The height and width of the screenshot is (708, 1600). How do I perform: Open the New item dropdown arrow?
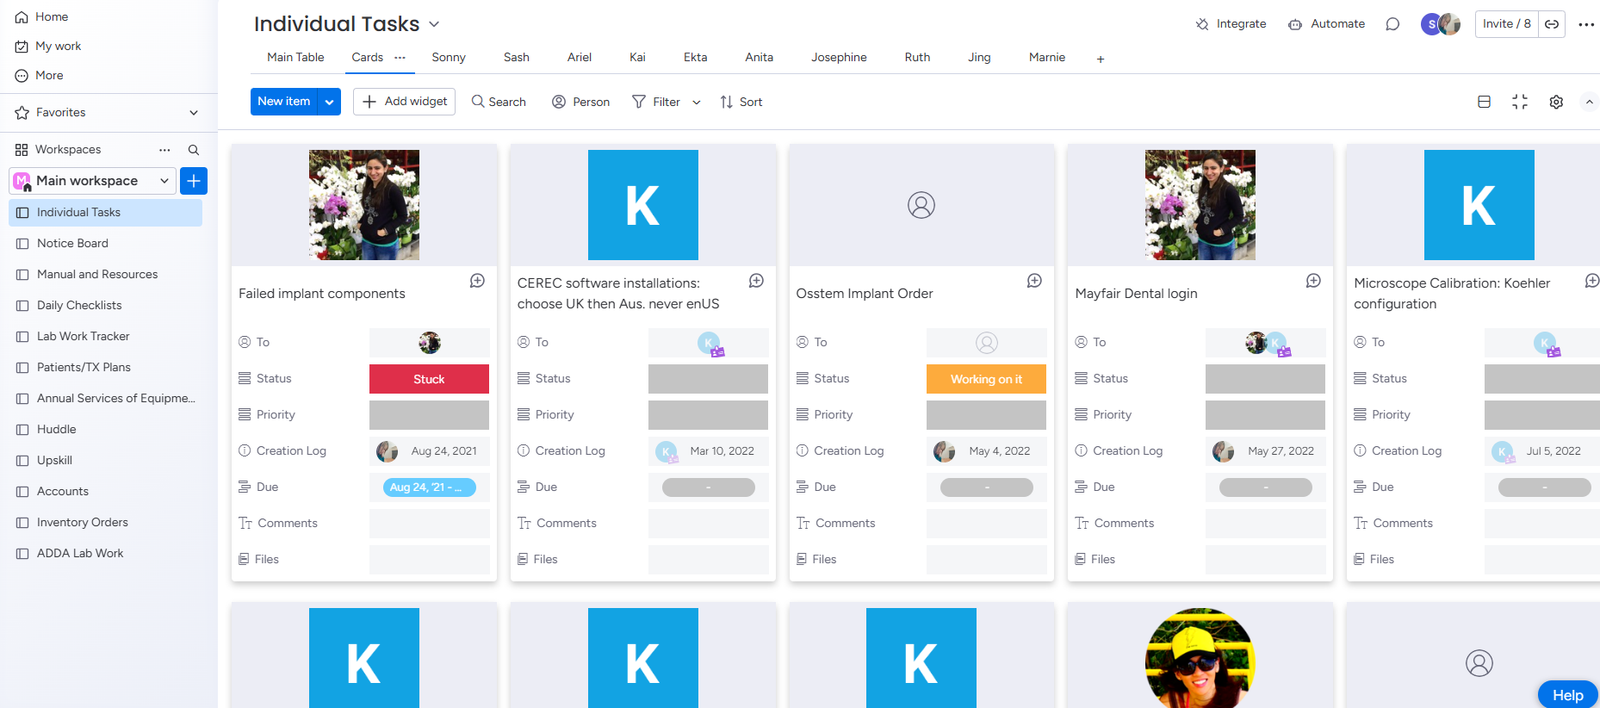pos(329,102)
